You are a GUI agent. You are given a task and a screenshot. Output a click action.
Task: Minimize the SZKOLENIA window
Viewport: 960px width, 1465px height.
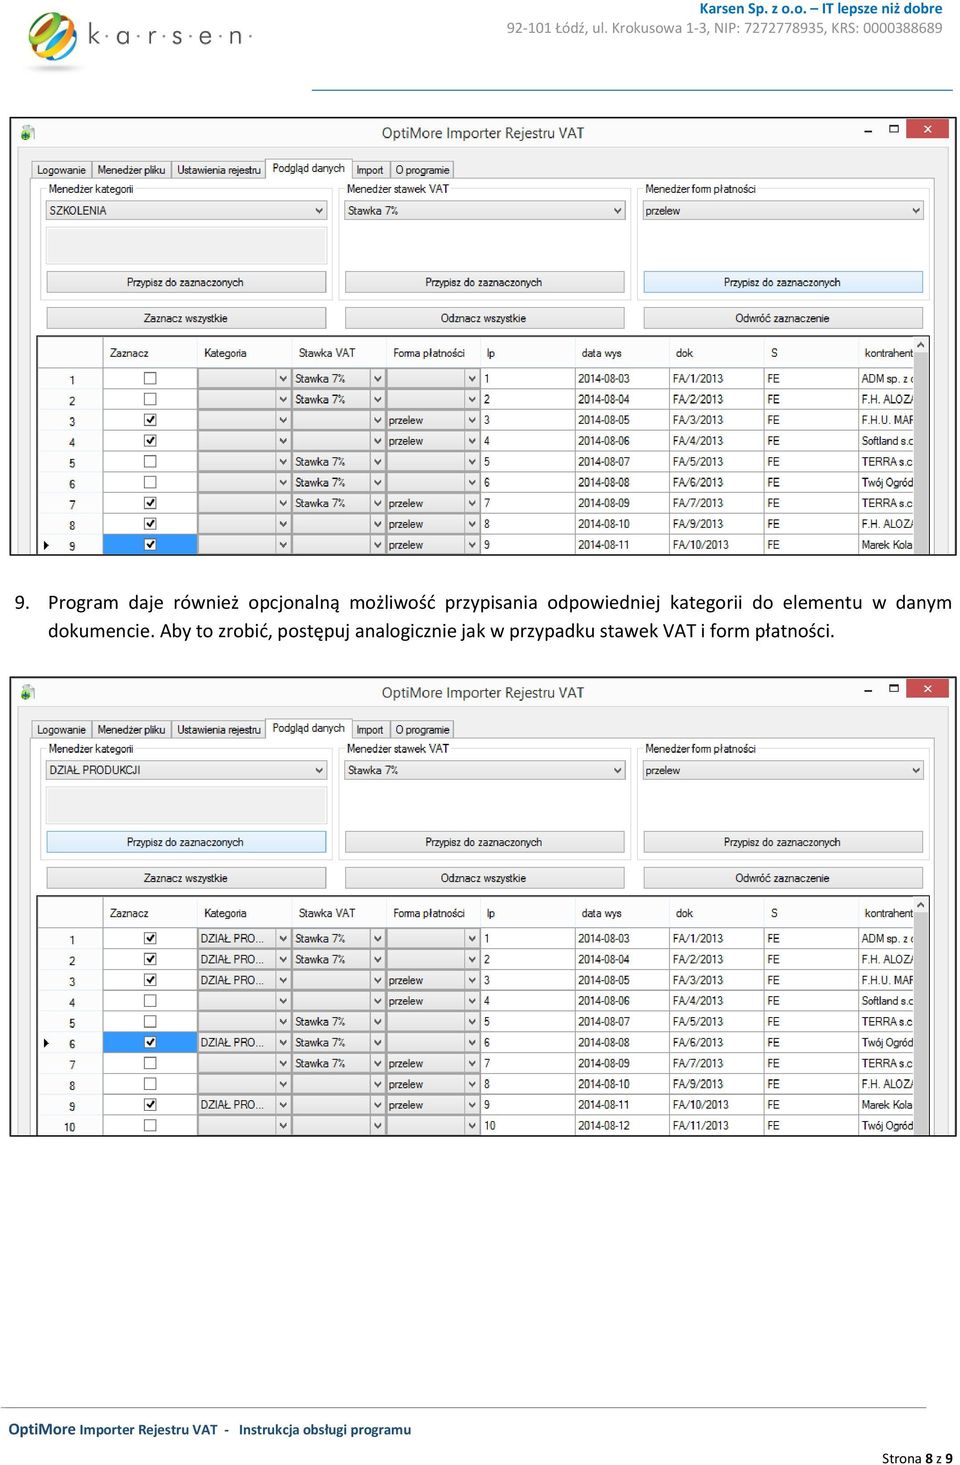point(867,130)
